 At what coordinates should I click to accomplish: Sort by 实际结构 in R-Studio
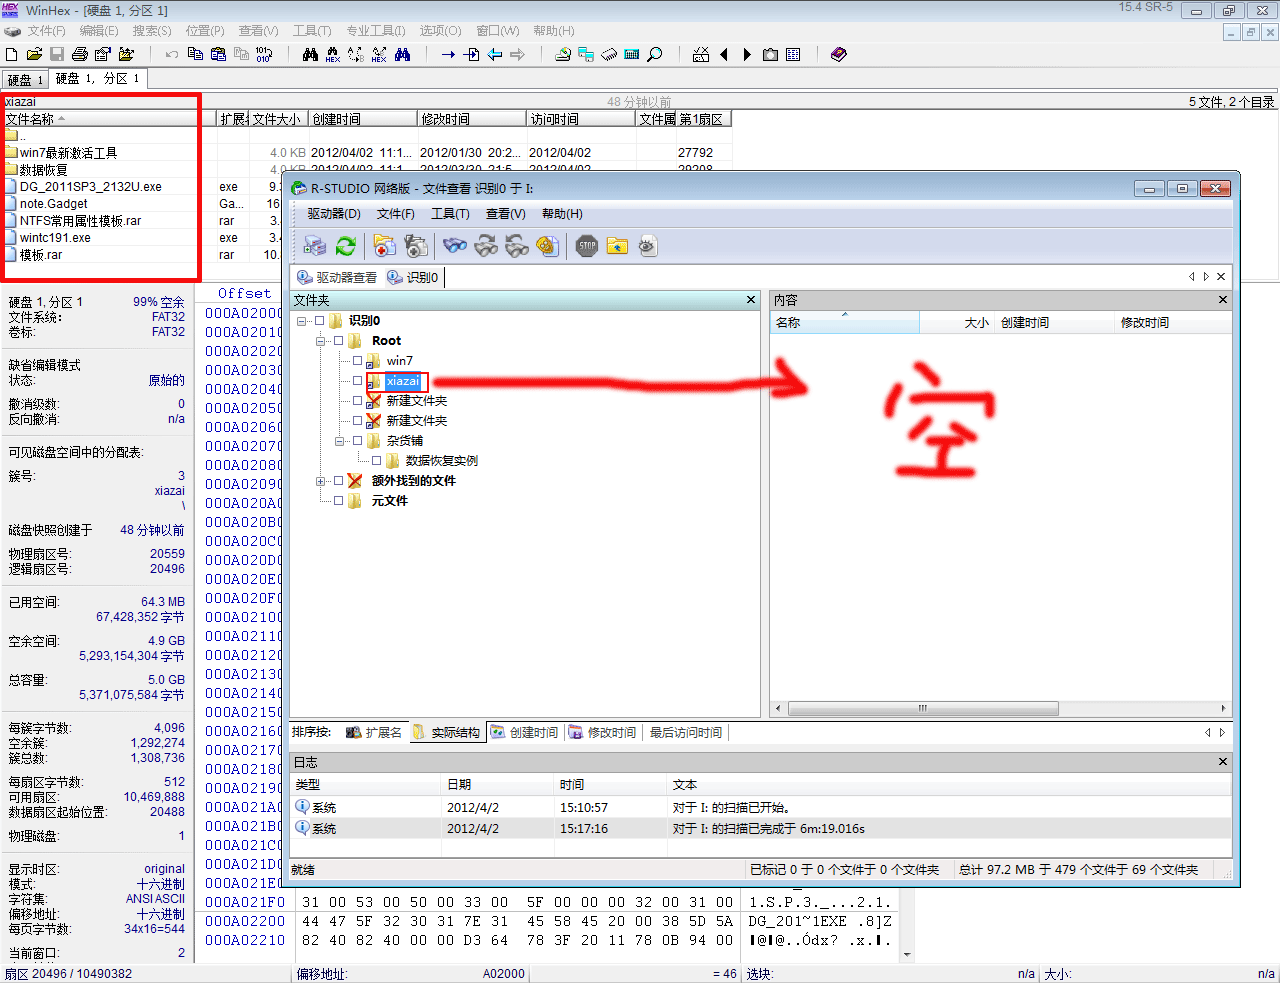pyautogui.click(x=447, y=733)
